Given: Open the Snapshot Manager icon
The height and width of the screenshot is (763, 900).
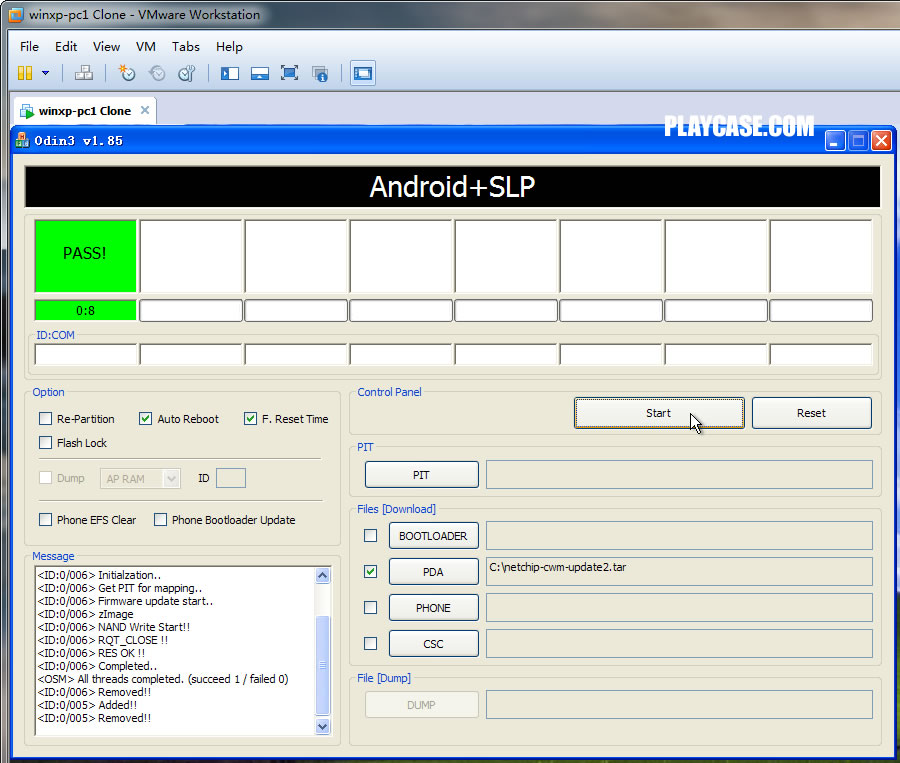Looking at the screenshot, I should click(x=187, y=73).
